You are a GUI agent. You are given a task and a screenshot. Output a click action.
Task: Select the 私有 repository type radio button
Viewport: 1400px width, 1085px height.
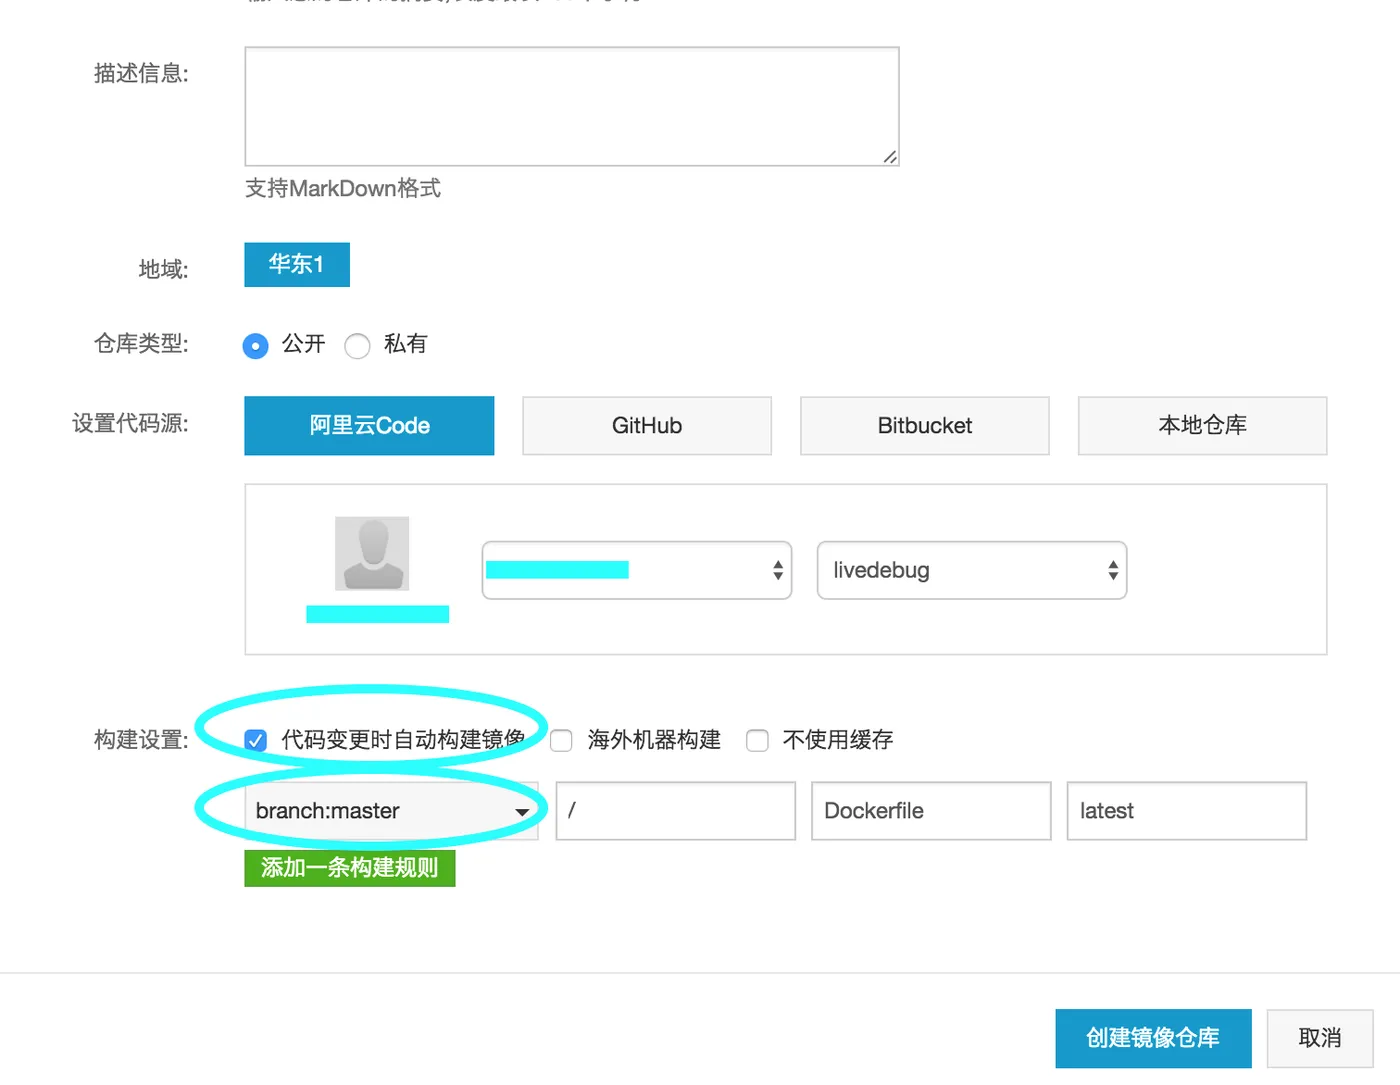coord(357,345)
